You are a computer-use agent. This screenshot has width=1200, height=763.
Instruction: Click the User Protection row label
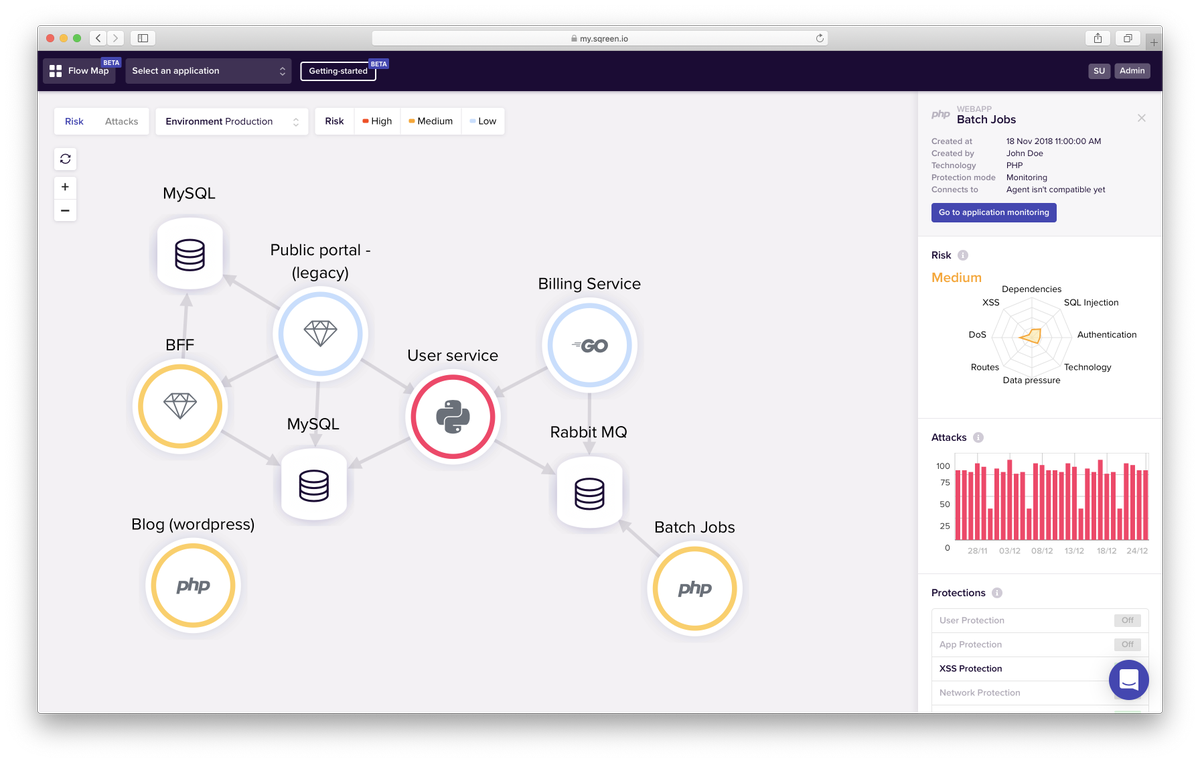pyautogui.click(x=972, y=621)
